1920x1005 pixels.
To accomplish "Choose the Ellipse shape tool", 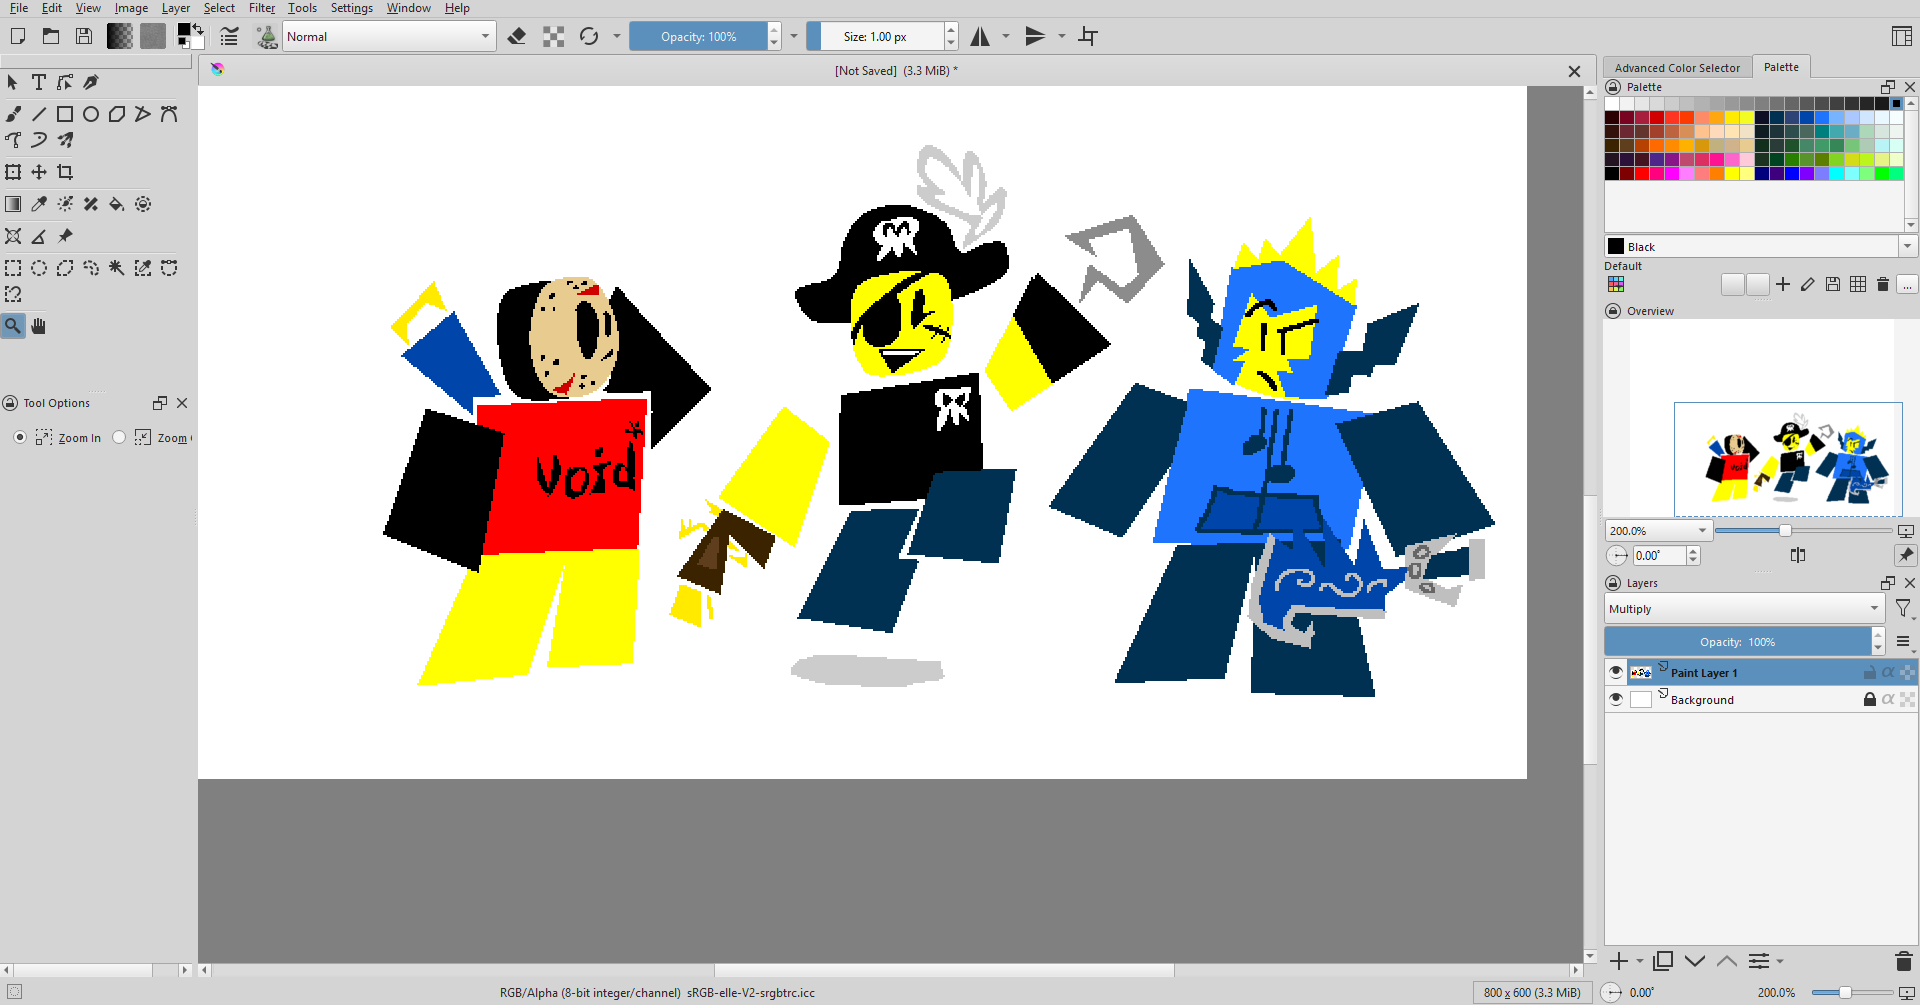I will click(91, 114).
